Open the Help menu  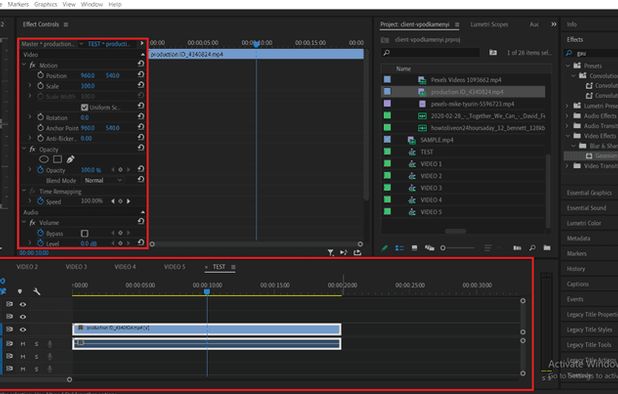click(x=115, y=4)
